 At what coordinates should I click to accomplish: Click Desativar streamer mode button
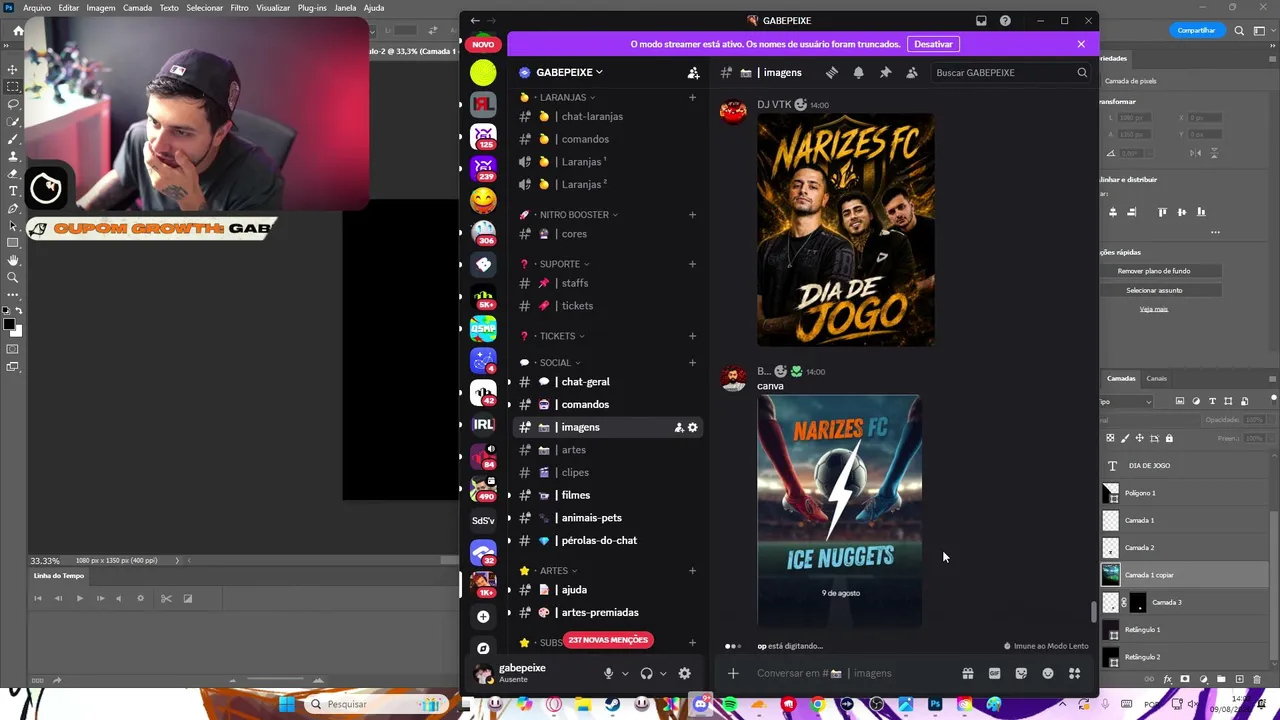click(933, 44)
